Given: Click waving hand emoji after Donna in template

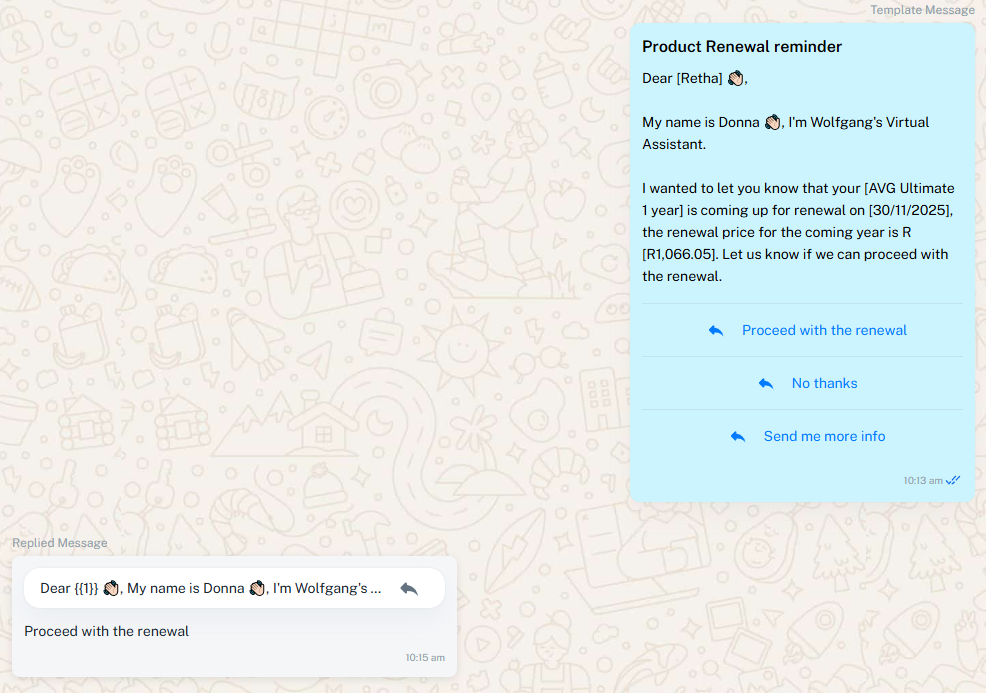Looking at the screenshot, I should [x=772, y=122].
